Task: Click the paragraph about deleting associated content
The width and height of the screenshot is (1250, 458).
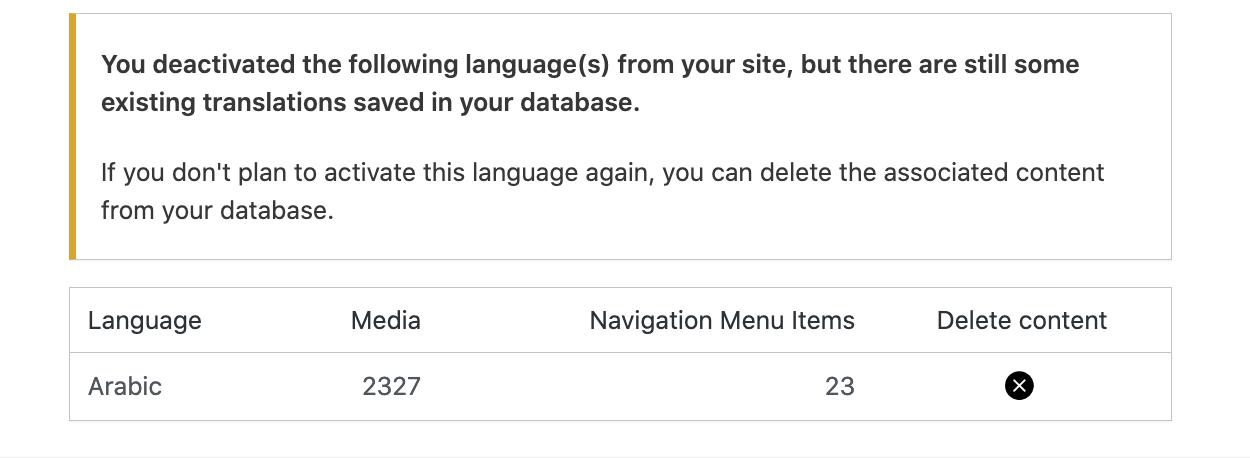Action: pyautogui.click(x=602, y=191)
